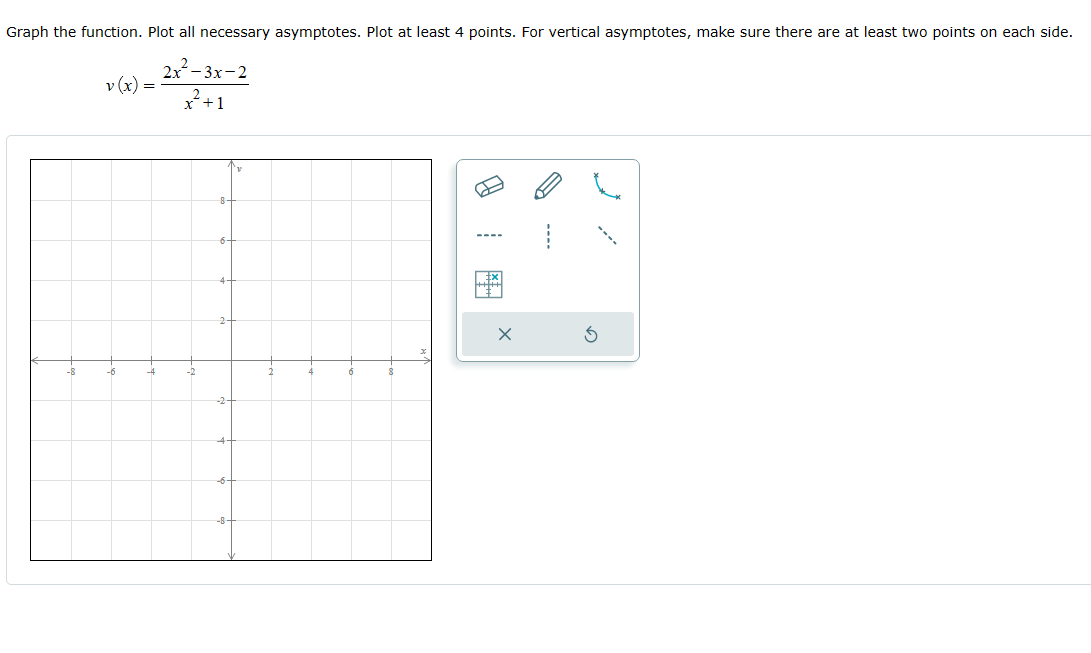Select the eraser tool

(x=489, y=186)
